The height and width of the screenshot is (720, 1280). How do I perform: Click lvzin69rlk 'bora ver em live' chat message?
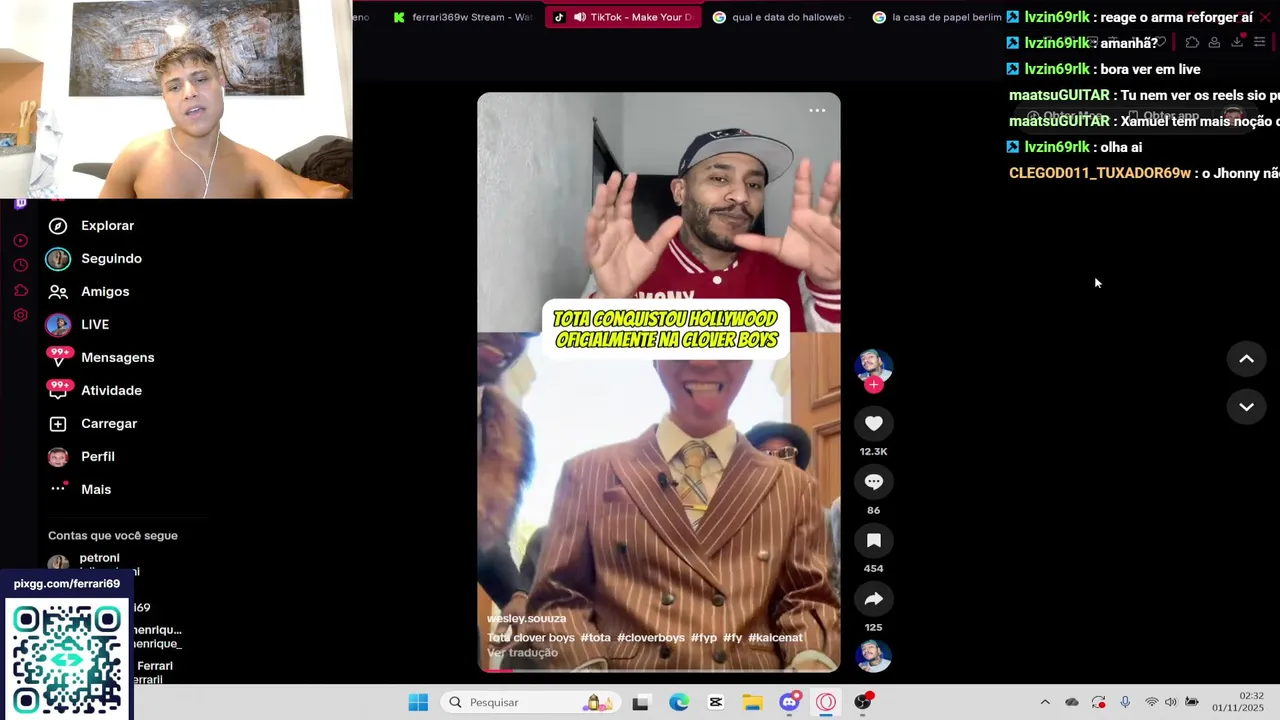[x=1104, y=69]
